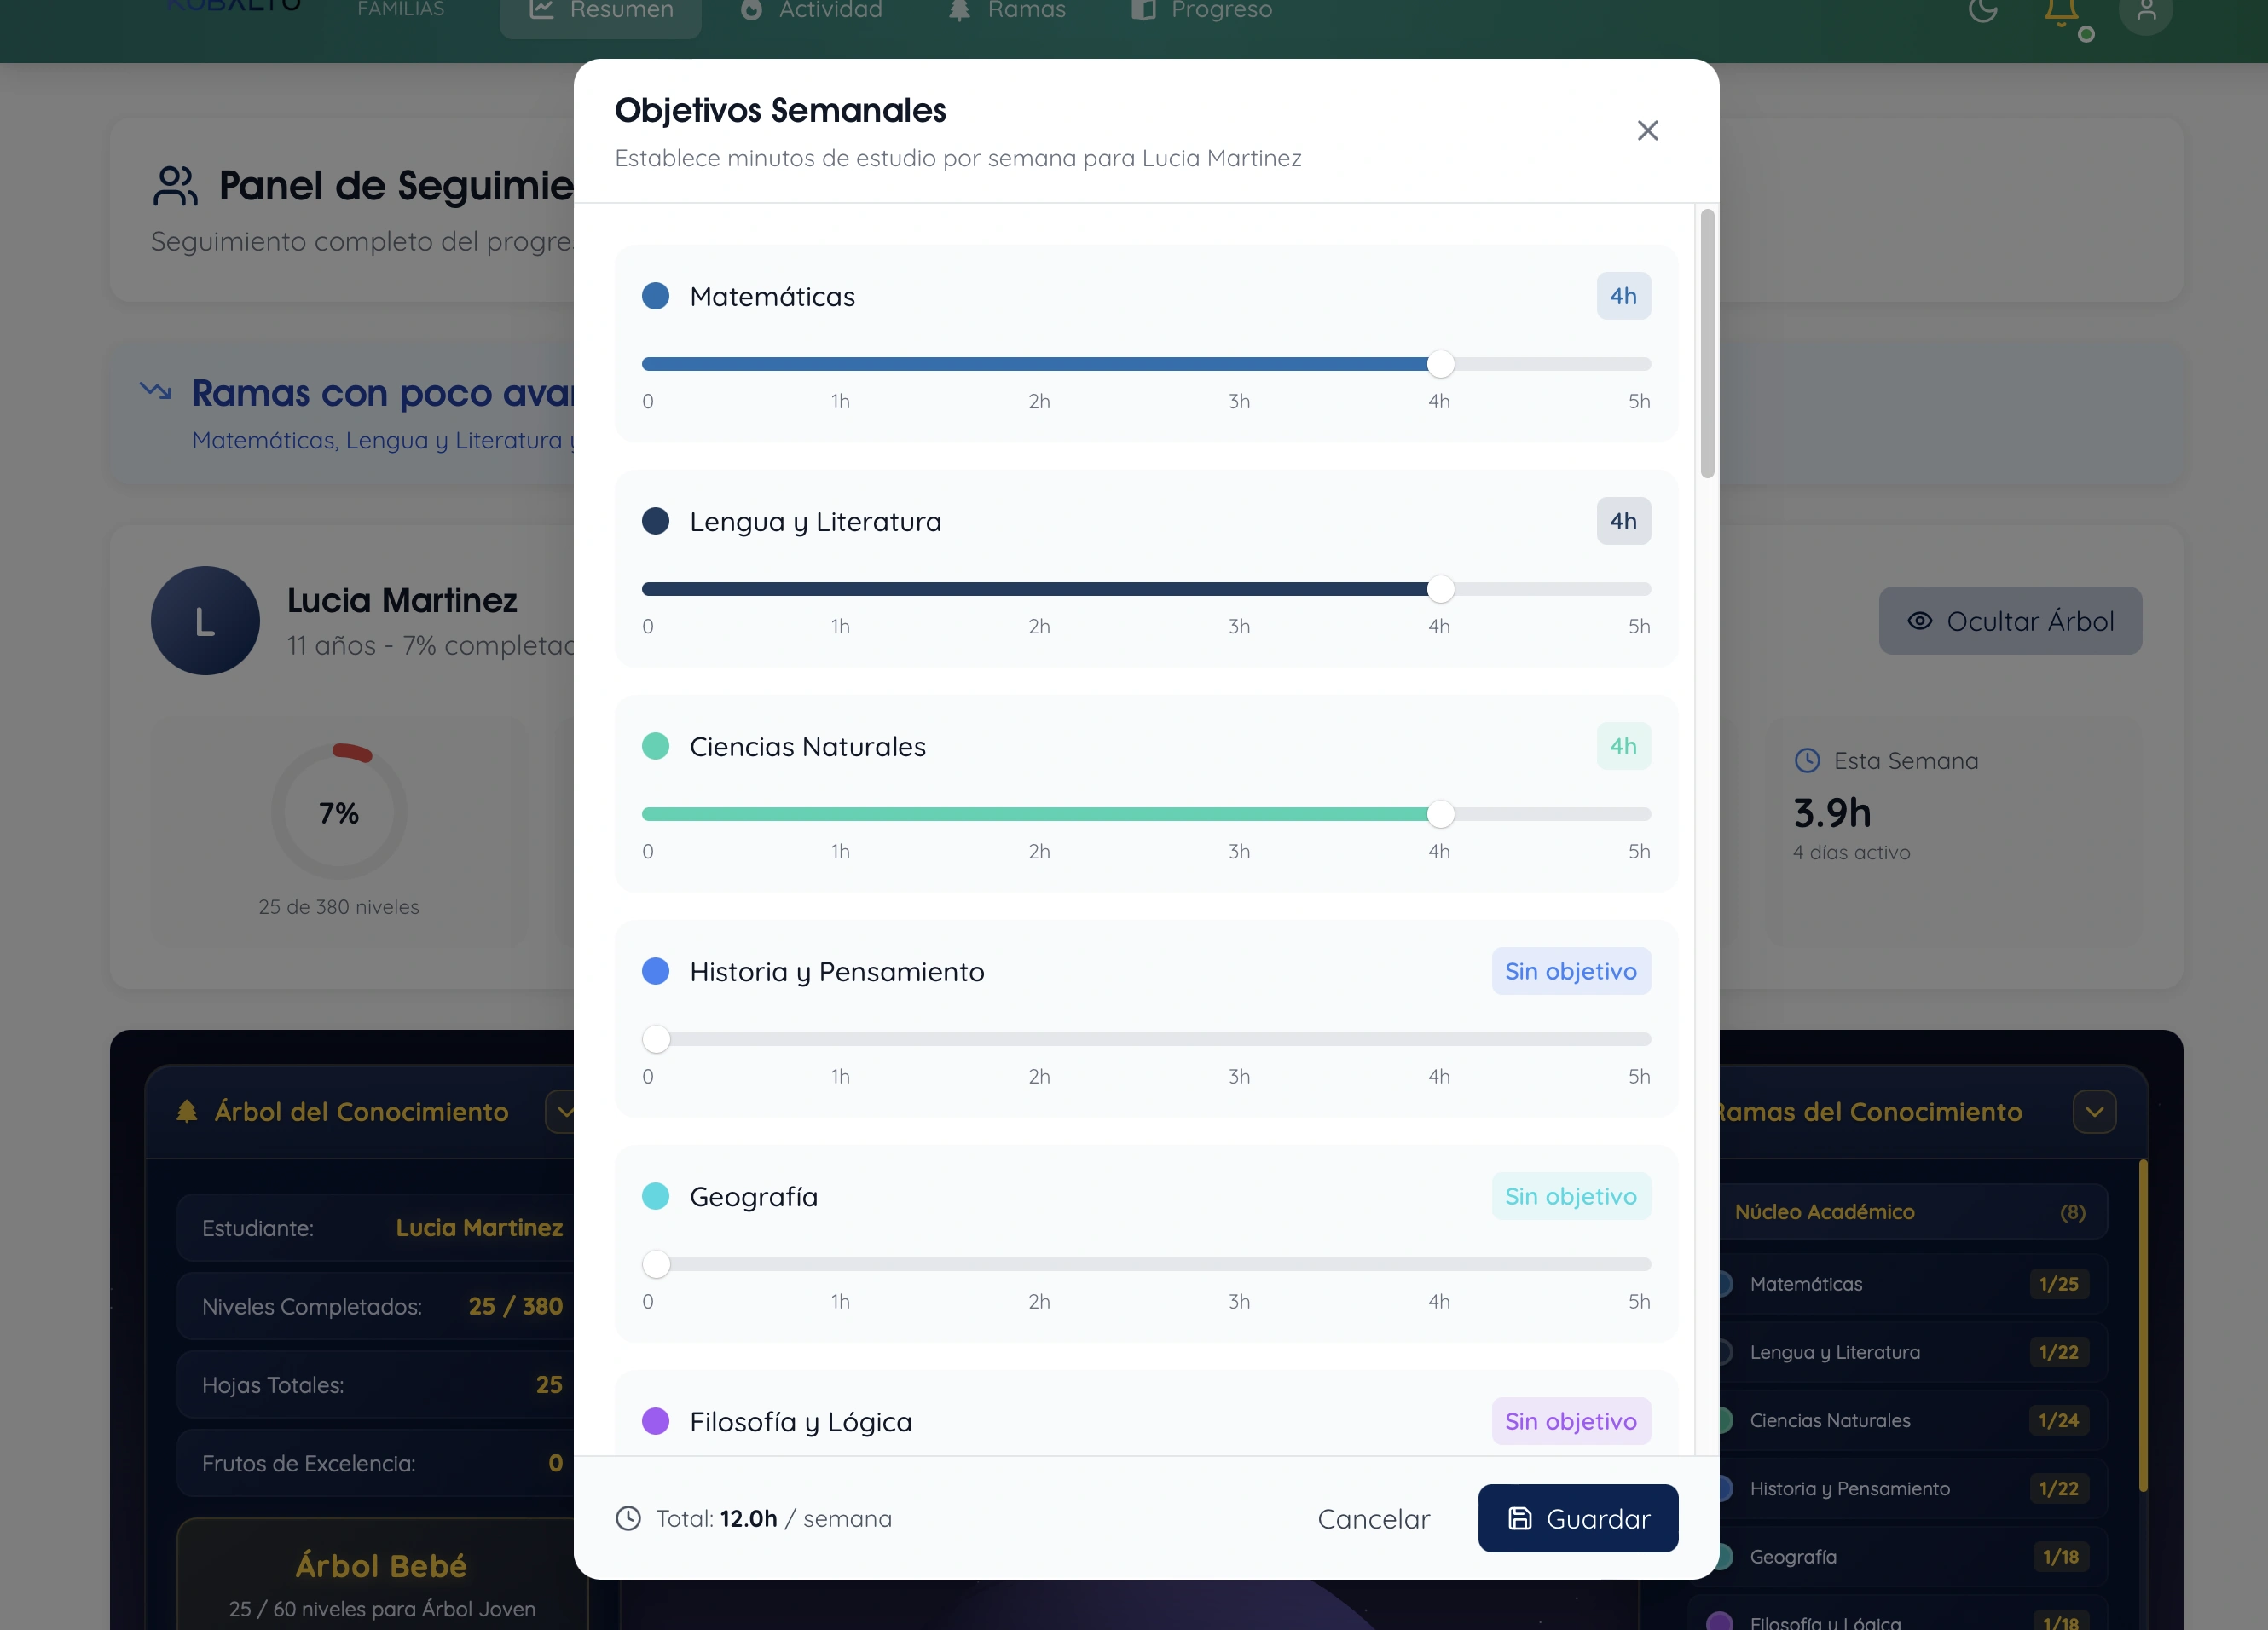Click Historia y Pensamiento slider handle
The height and width of the screenshot is (1630, 2268).
(x=656, y=1039)
